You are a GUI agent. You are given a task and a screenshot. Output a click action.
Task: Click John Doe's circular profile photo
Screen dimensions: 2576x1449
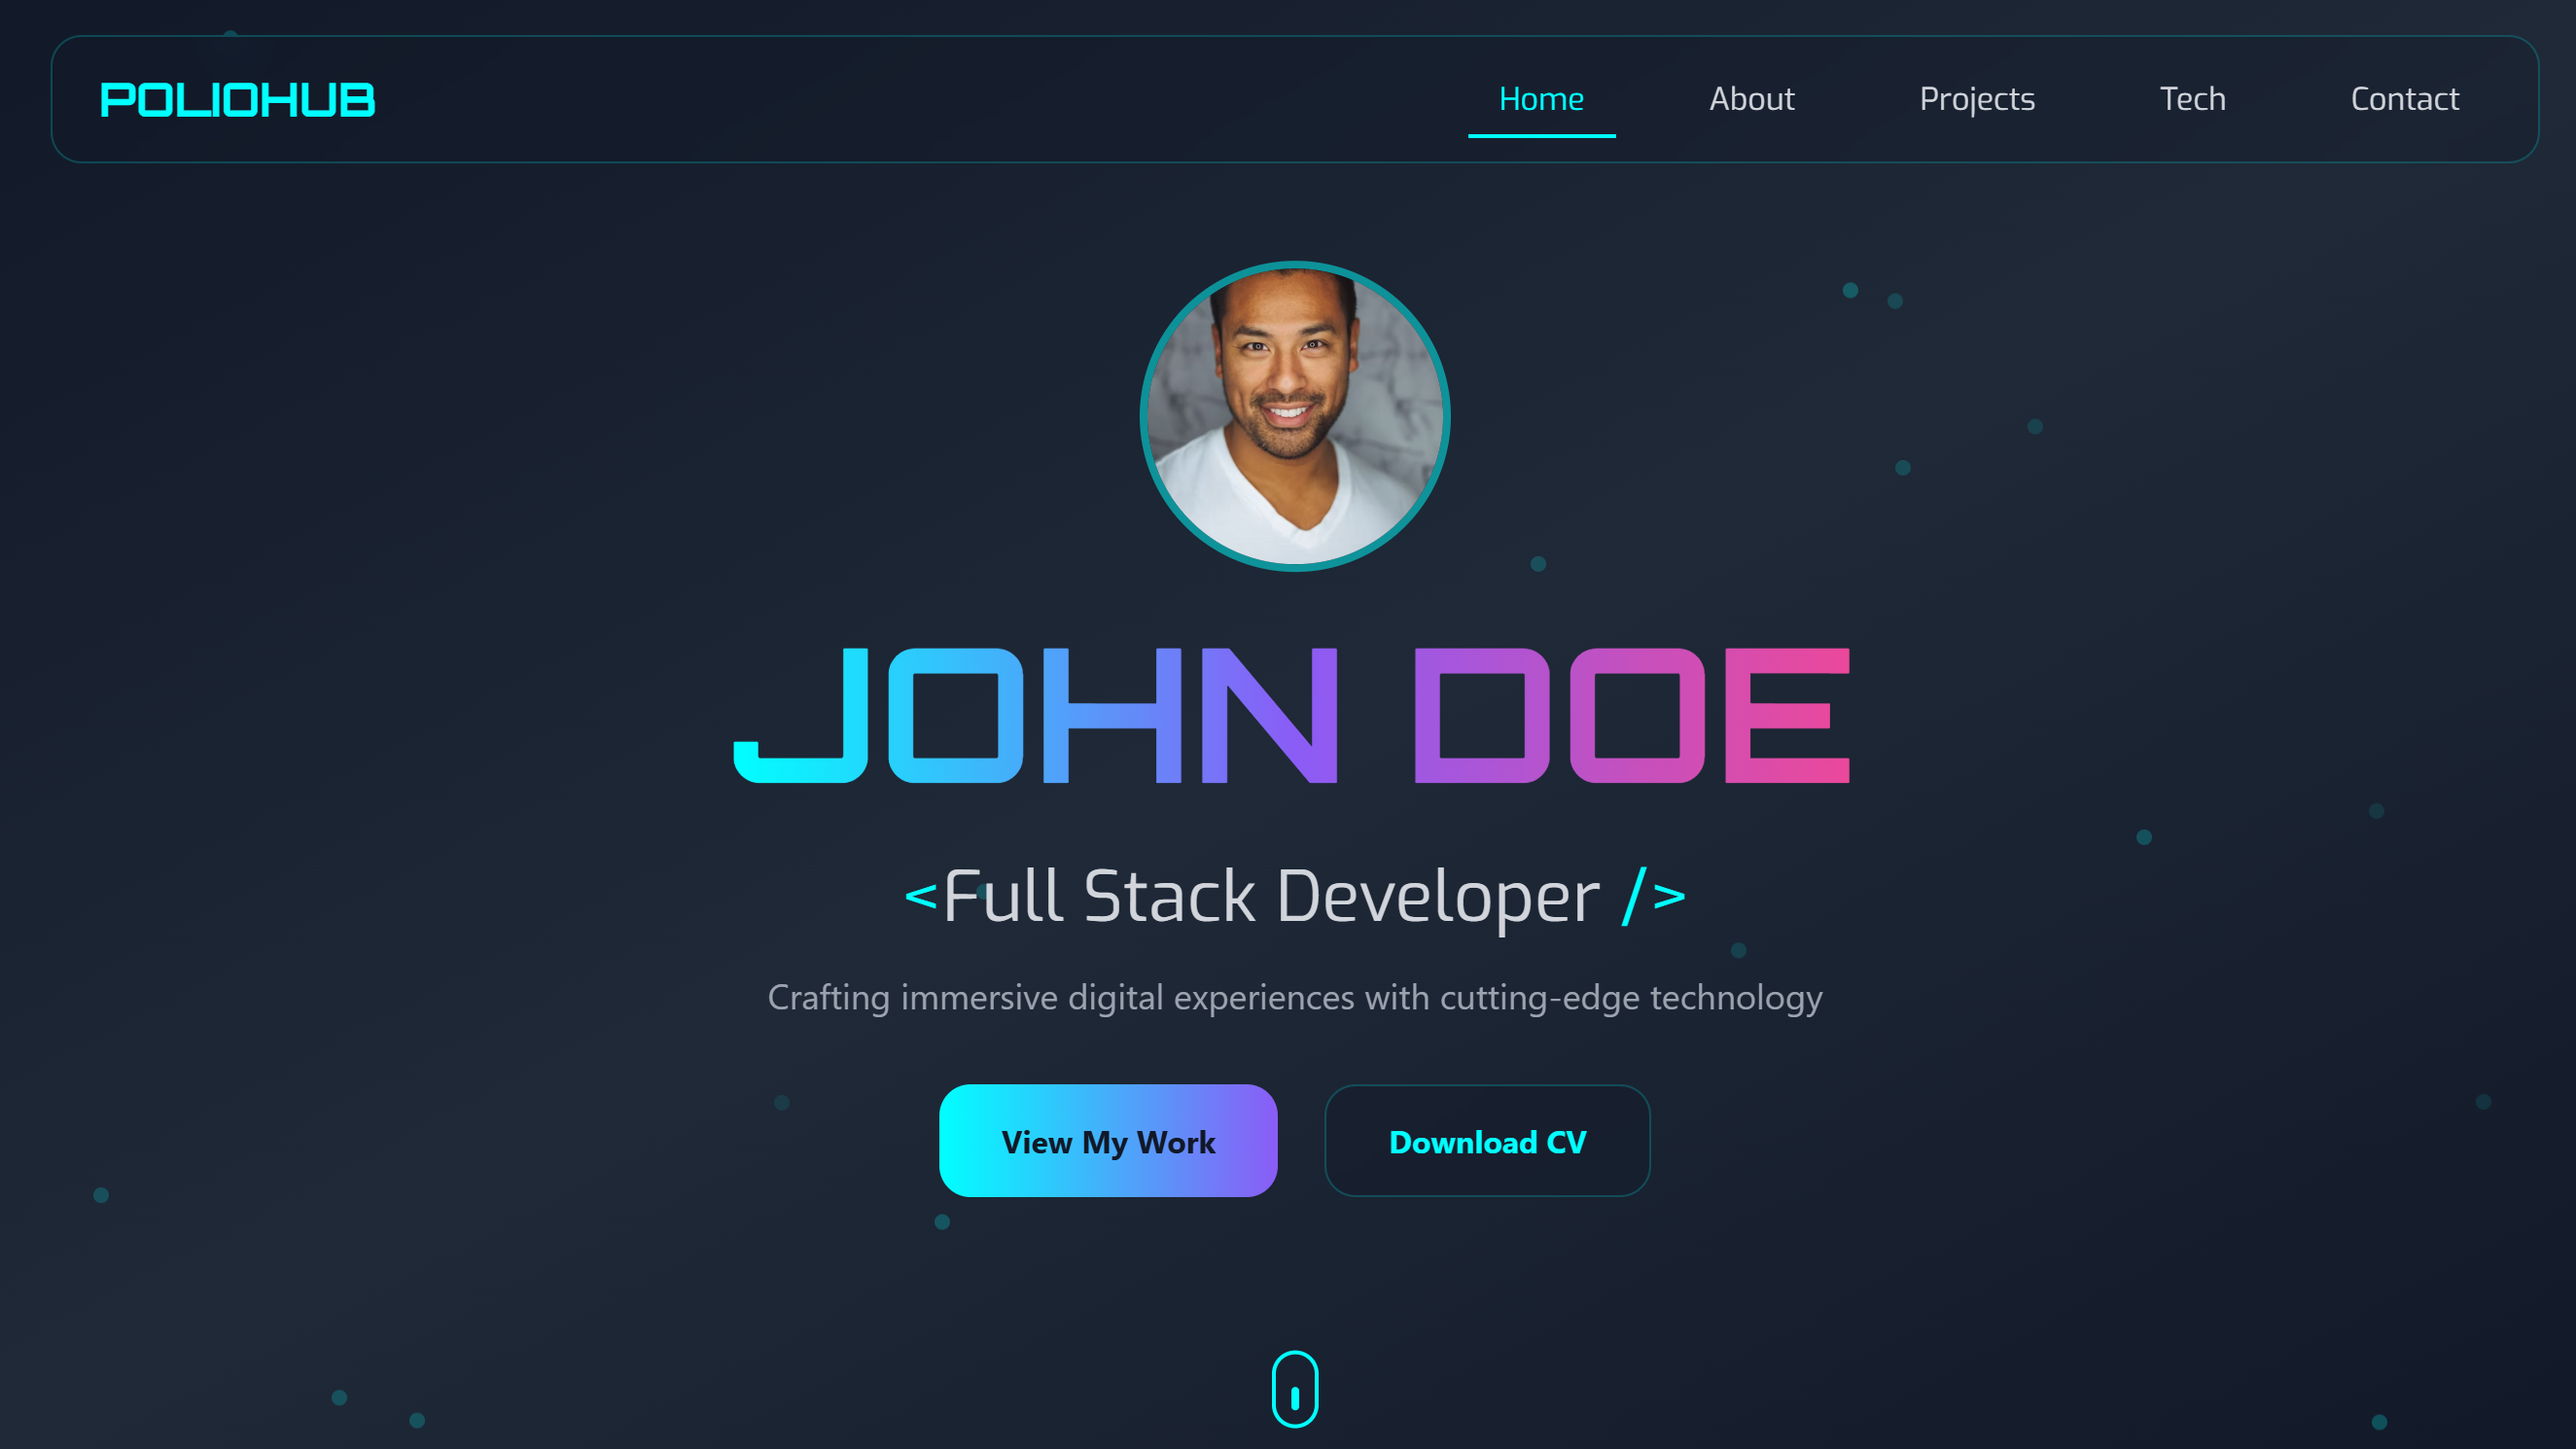(1294, 417)
